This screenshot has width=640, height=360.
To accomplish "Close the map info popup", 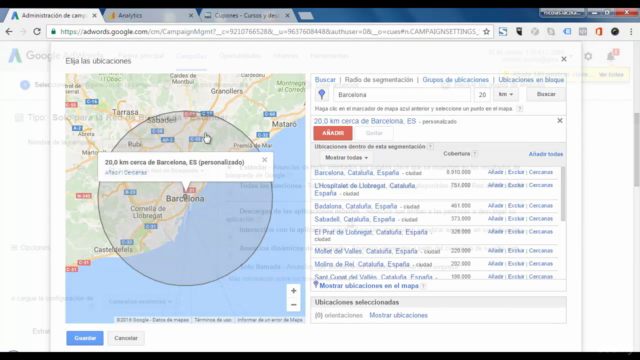I will coord(264,160).
